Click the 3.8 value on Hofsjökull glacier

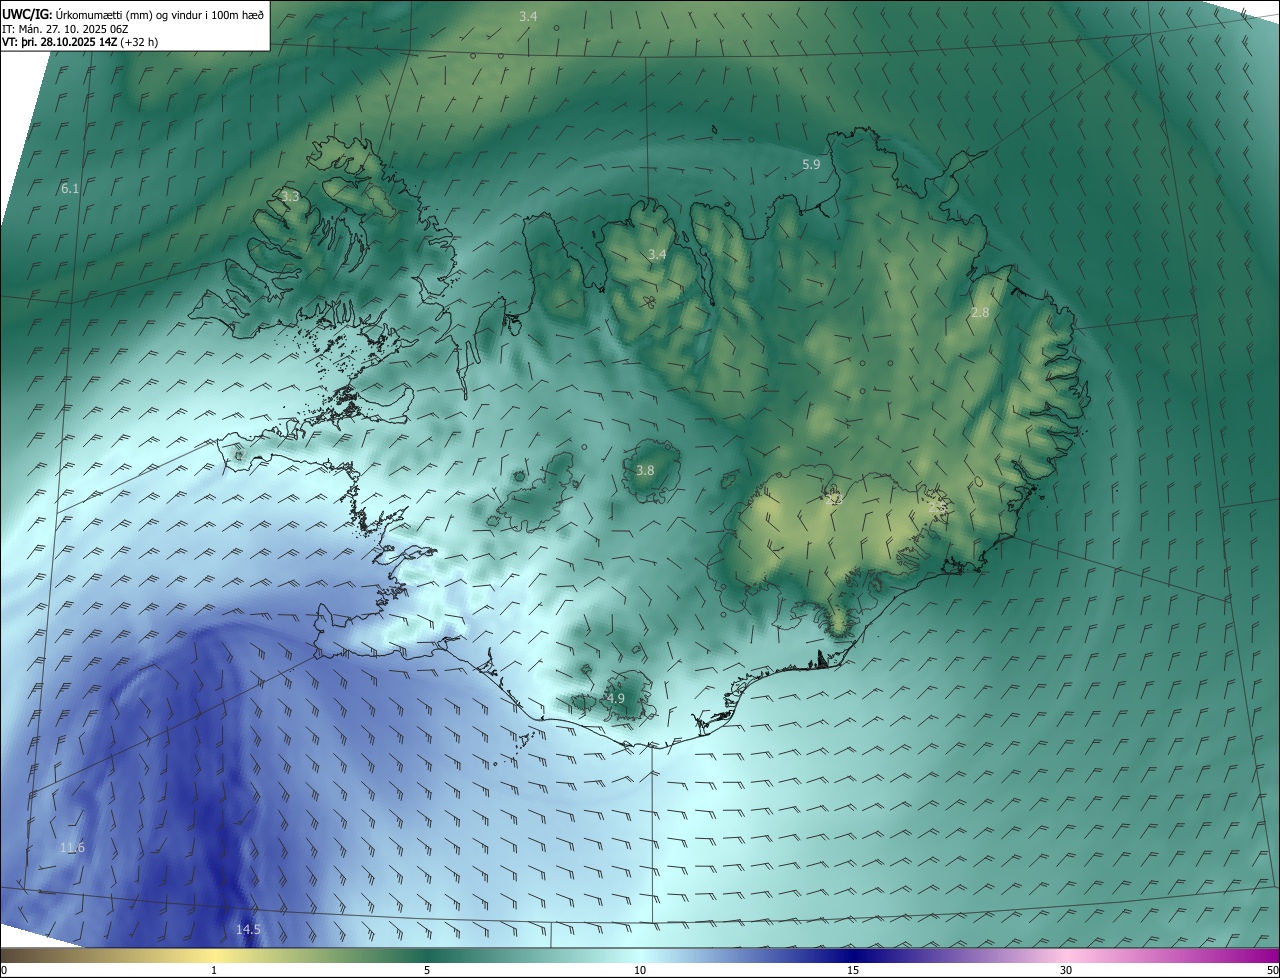(x=645, y=470)
